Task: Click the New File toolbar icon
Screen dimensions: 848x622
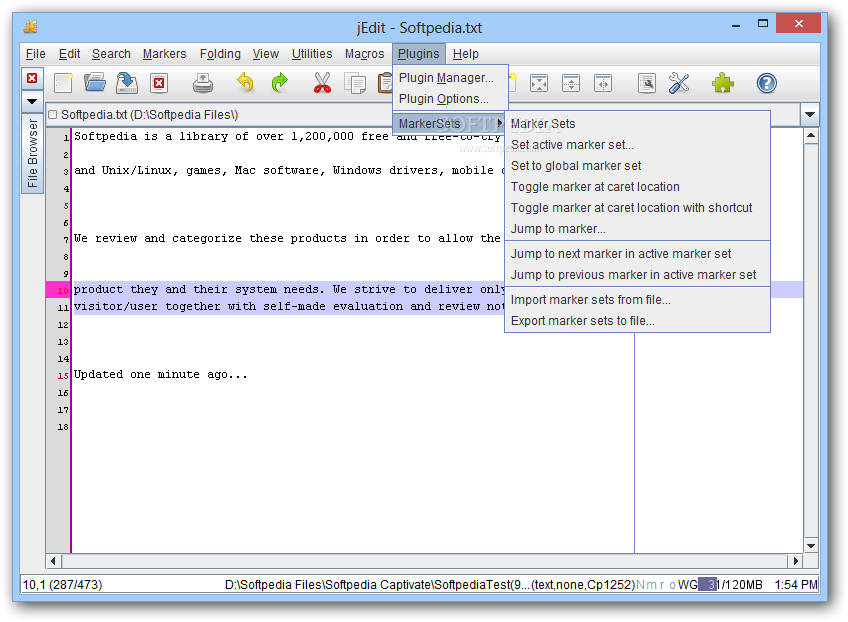Action: 63,83
